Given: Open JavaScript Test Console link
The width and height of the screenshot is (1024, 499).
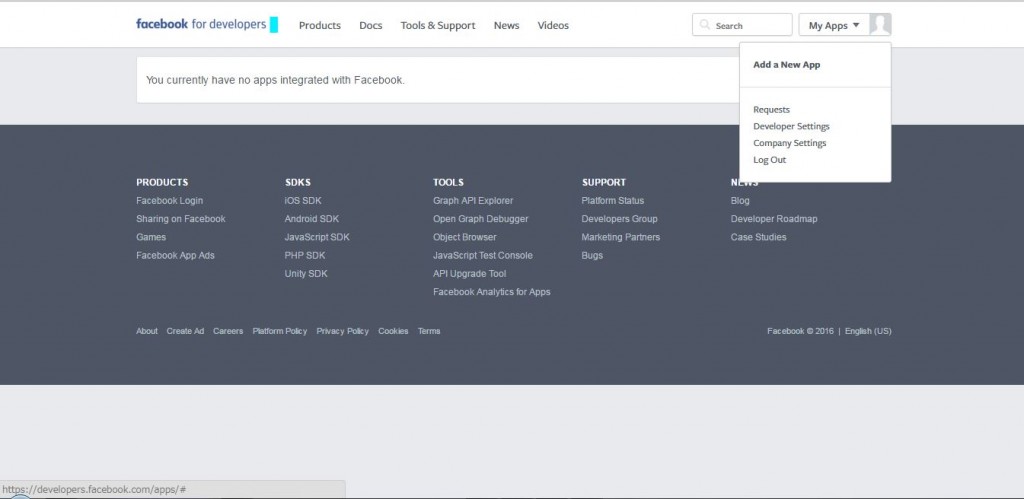Looking at the screenshot, I should pos(483,255).
